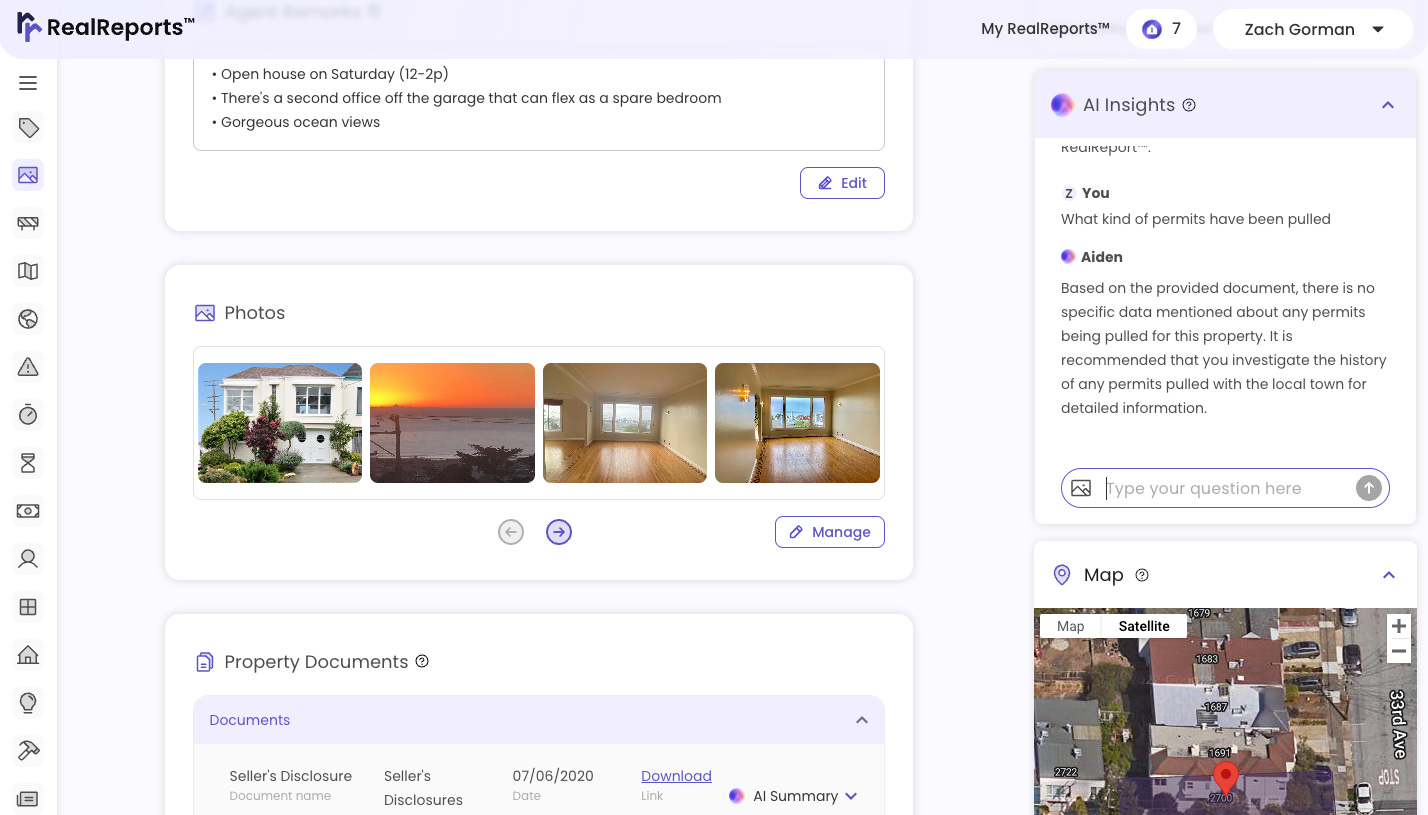Screen dimensions: 1428x815
Task: Click the person sidebar icon
Action: click(x=28, y=559)
